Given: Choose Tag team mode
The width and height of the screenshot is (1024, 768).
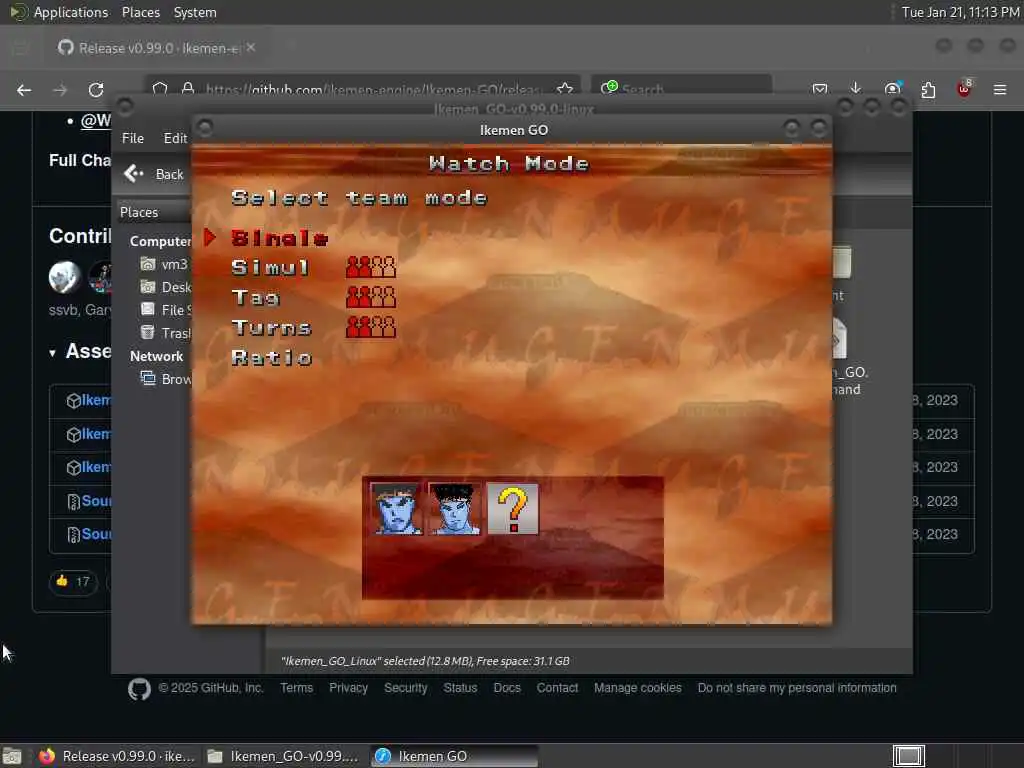Looking at the screenshot, I should (x=255, y=298).
